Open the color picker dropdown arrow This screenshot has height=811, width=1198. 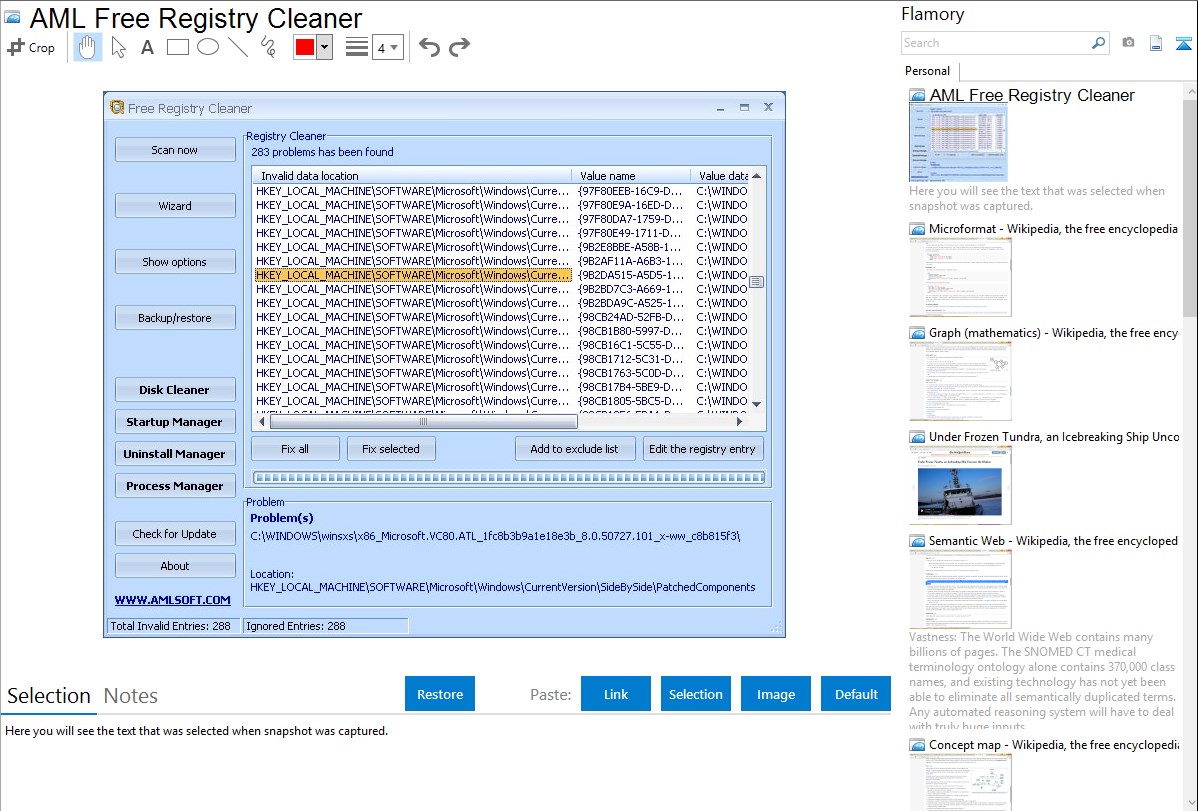pos(325,47)
